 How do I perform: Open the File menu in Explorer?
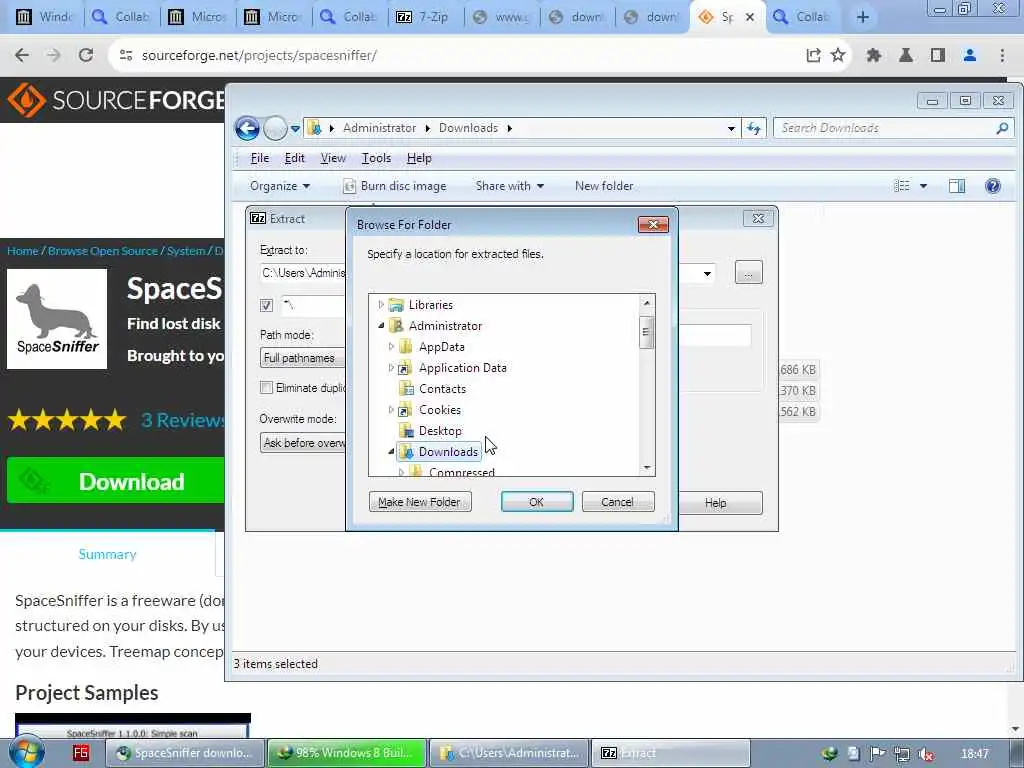click(260, 158)
